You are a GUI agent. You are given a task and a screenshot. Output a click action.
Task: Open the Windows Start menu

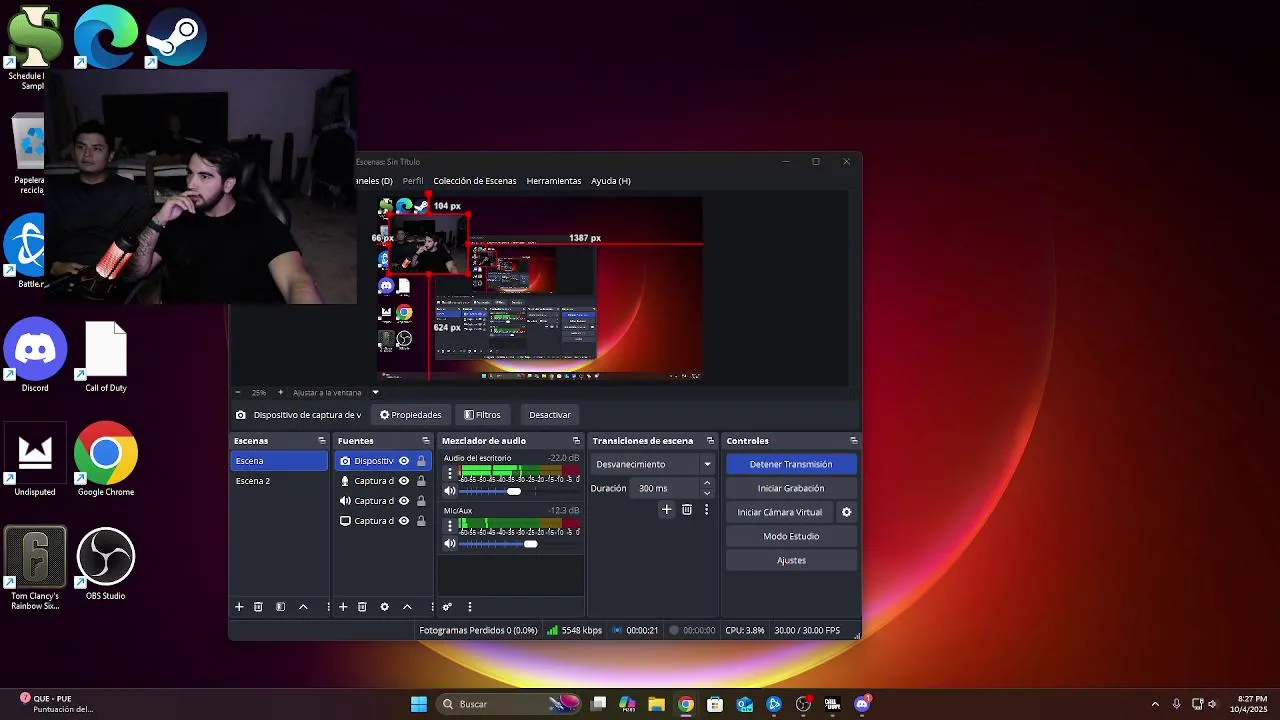pos(419,704)
